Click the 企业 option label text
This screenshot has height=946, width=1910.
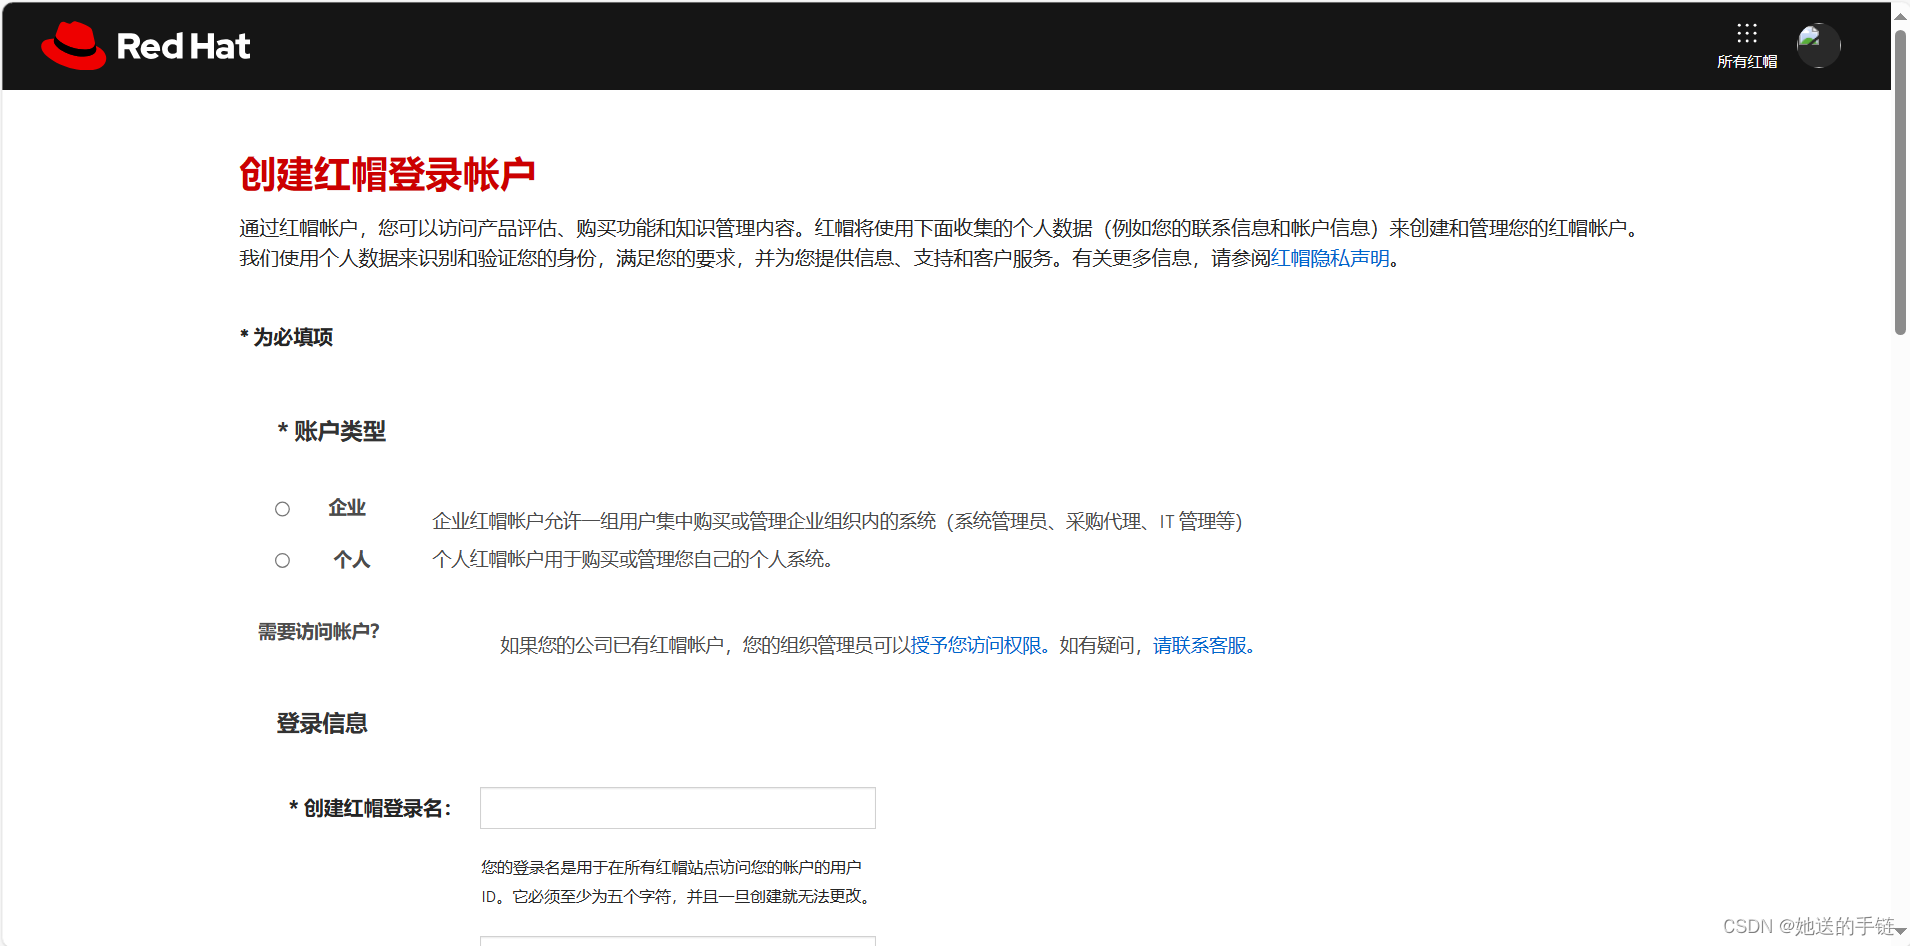point(347,507)
